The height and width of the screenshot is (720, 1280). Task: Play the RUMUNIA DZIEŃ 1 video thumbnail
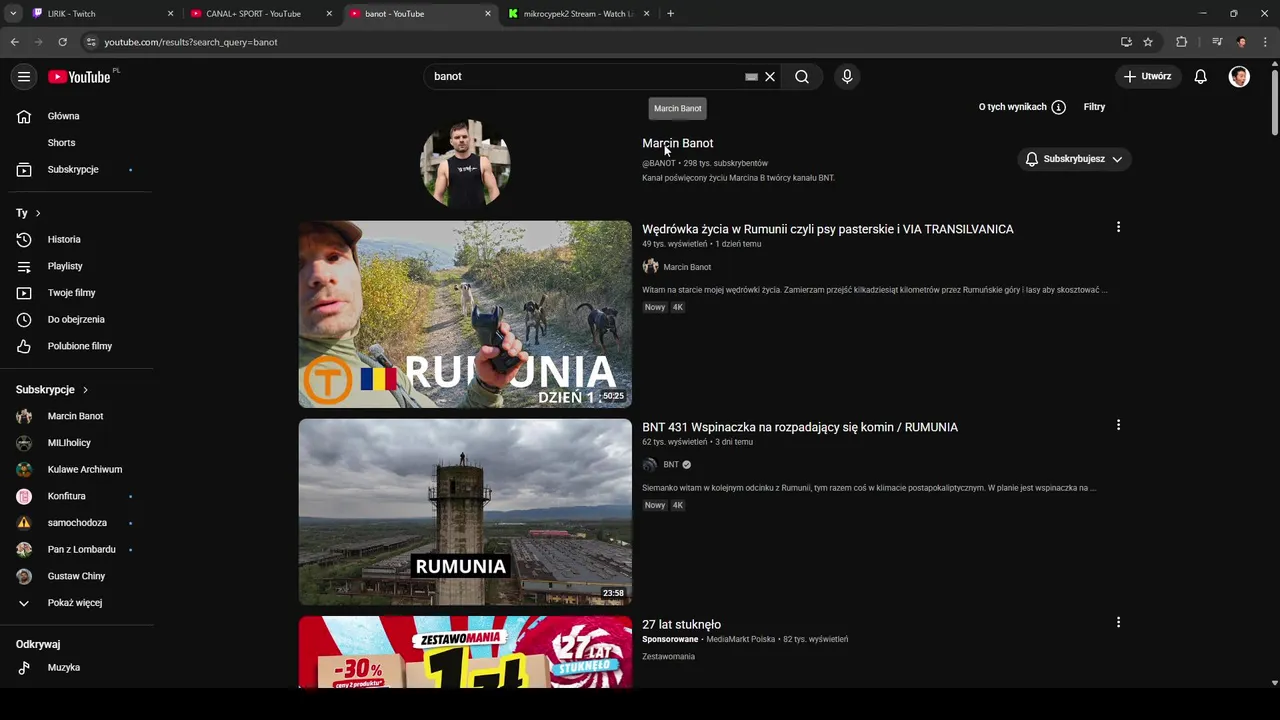click(x=465, y=314)
